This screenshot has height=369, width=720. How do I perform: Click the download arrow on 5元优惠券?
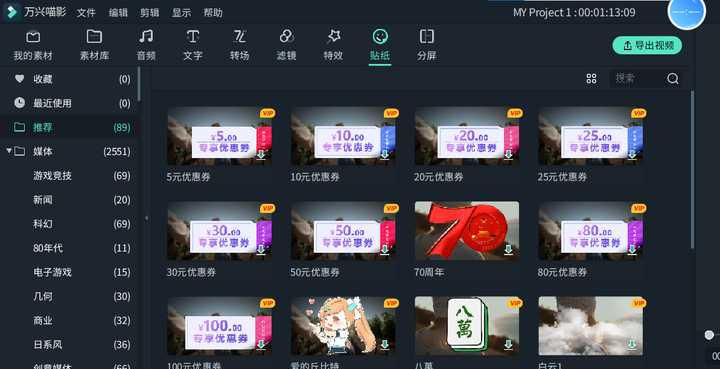261,155
